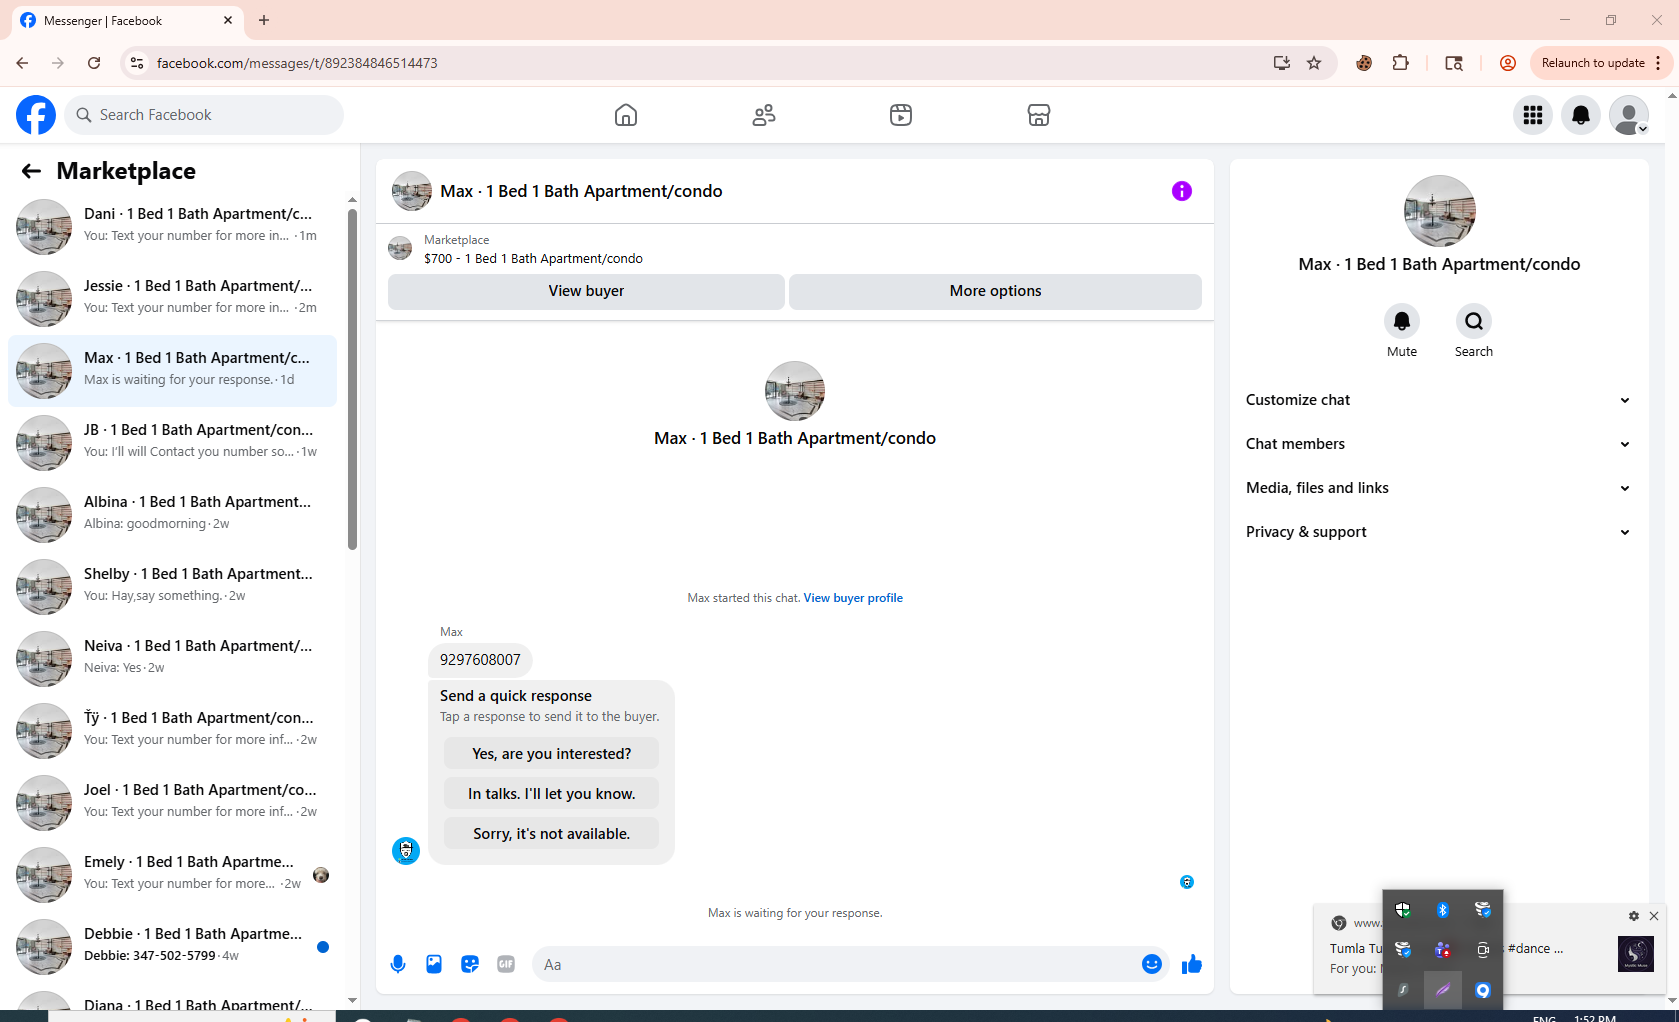This screenshot has width=1679, height=1022.
Task: Open the Neiva conversation
Action: point(172,658)
